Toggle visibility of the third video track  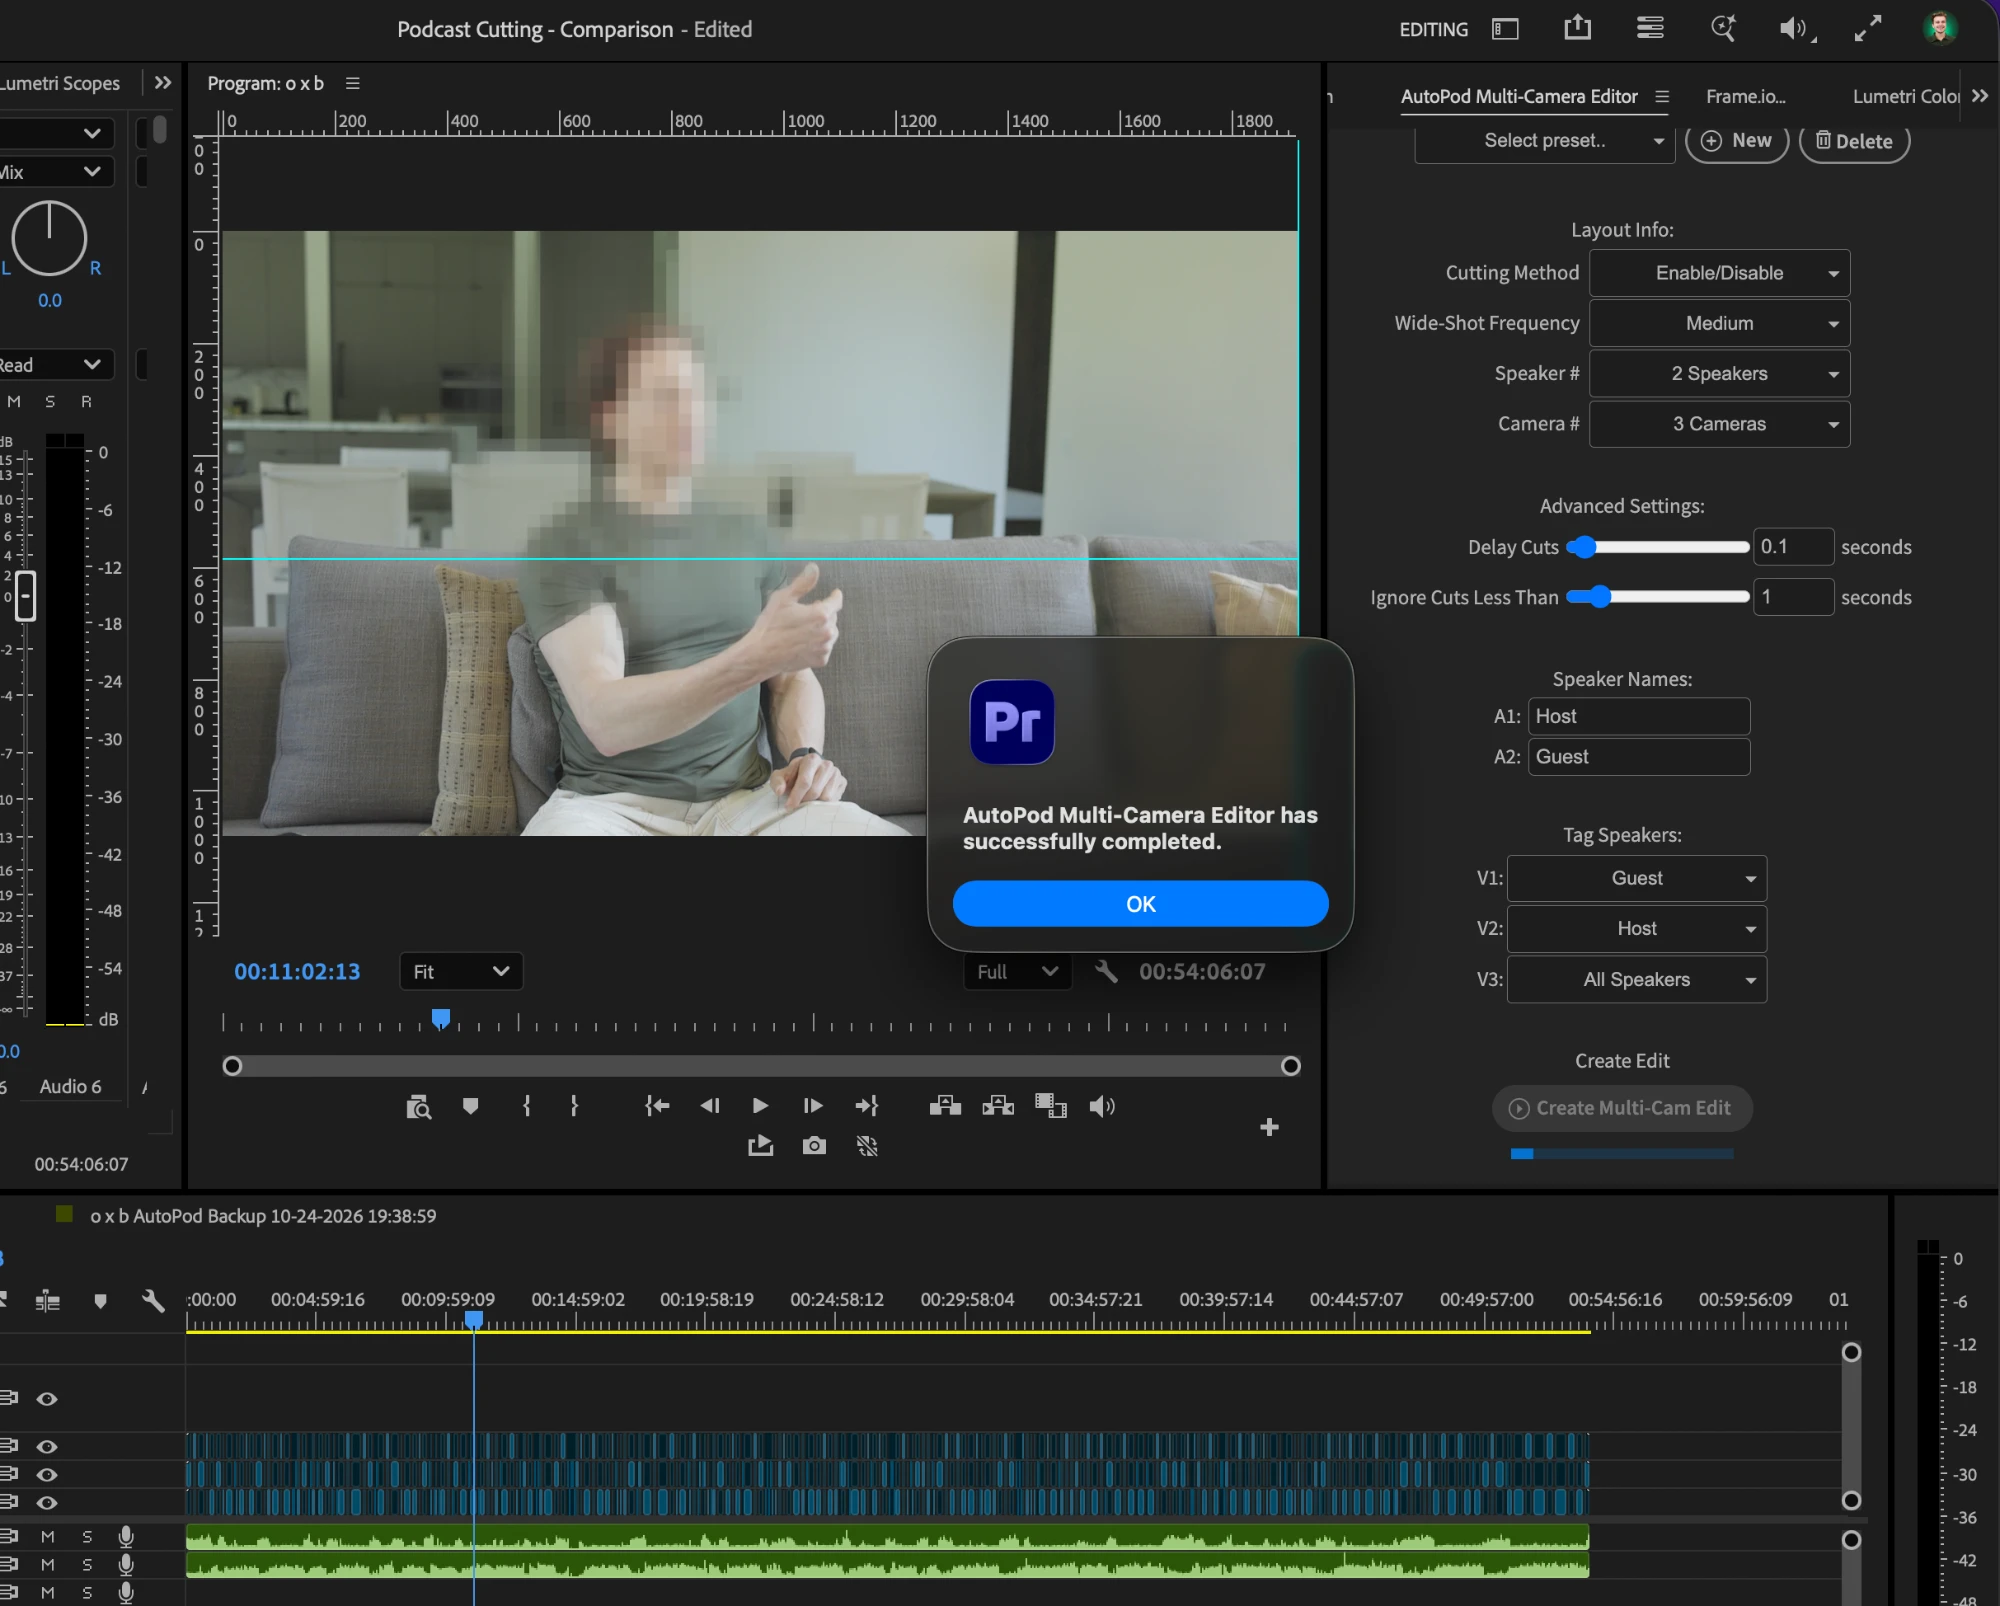pos(47,1474)
